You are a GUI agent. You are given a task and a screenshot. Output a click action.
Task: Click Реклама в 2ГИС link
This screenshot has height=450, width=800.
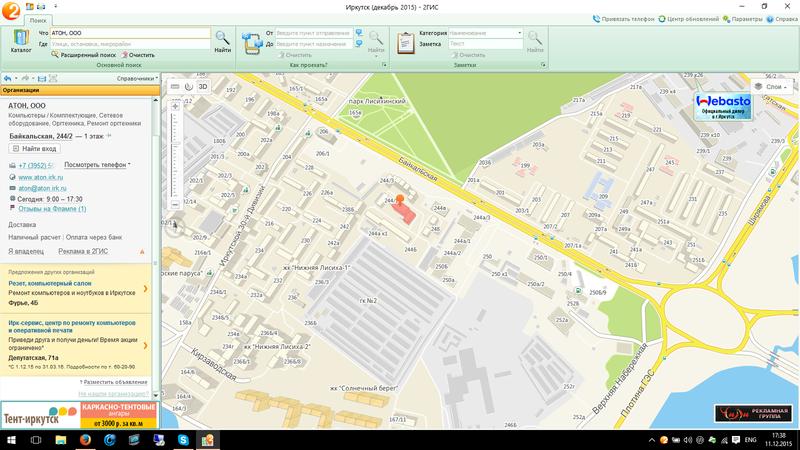pos(83,251)
